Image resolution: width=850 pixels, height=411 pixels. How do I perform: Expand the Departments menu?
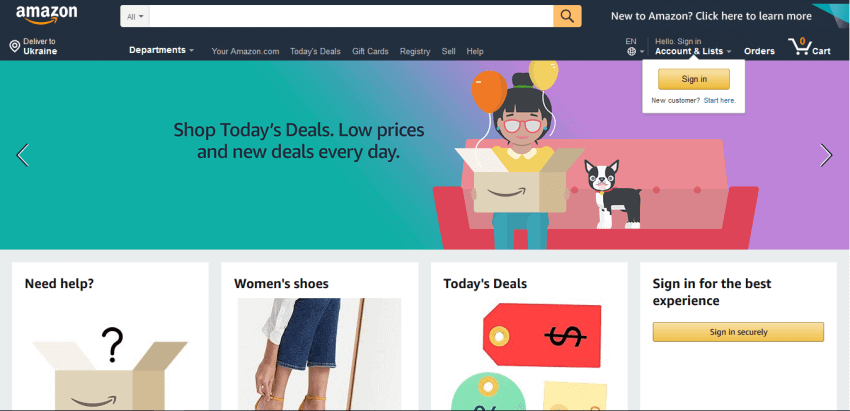161,50
